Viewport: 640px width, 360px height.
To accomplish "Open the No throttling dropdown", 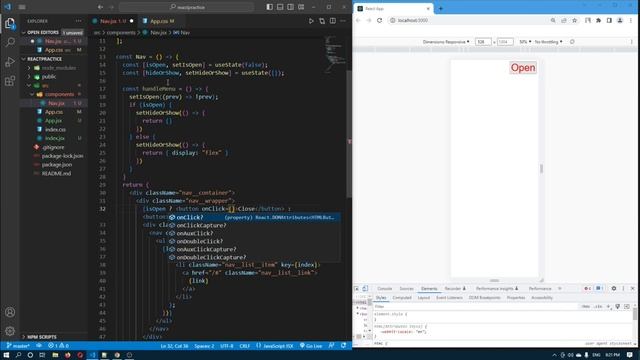I will click(x=549, y=42).
